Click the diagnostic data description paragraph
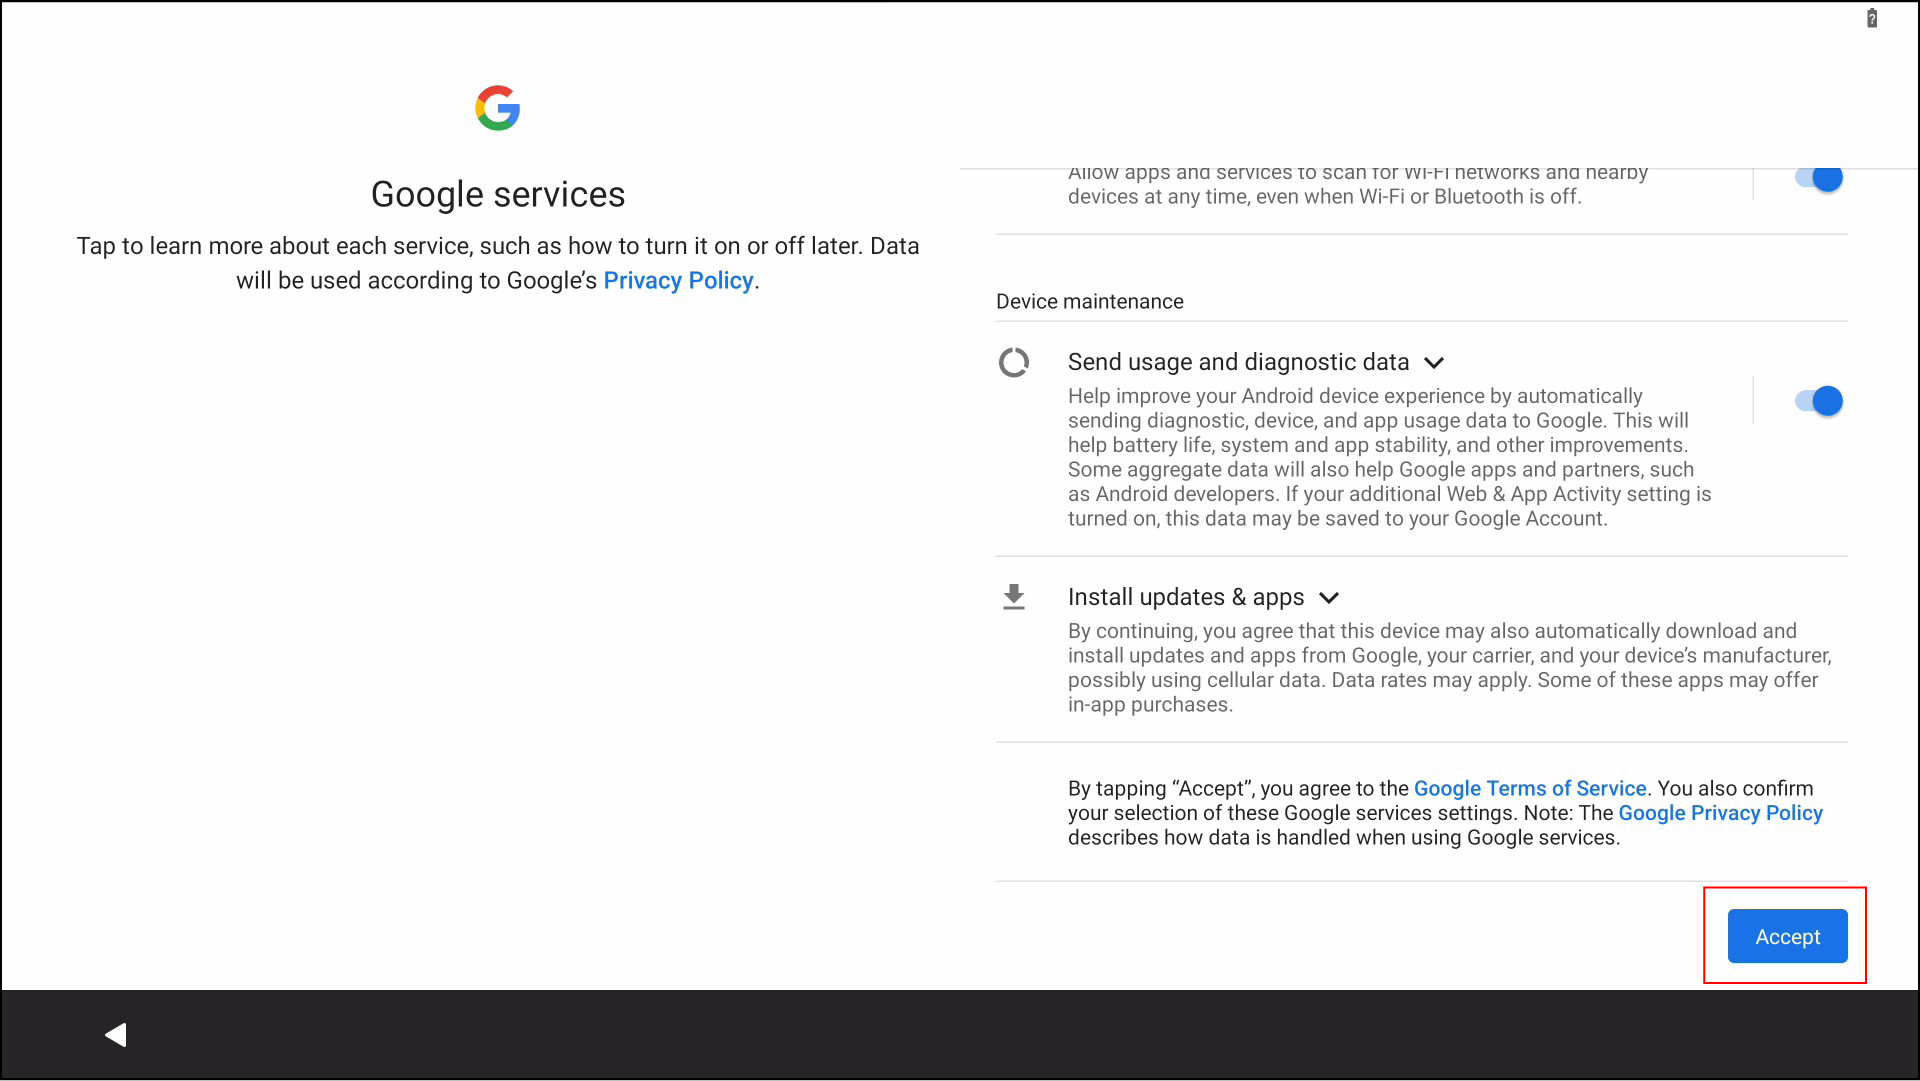Screen dimensions: 1920x1081 [1389, 457]
